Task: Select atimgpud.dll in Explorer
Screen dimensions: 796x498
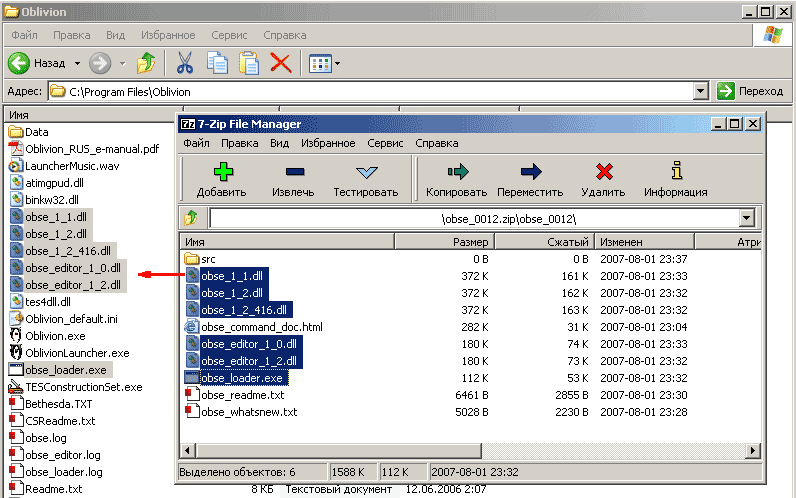Action: 47,183
